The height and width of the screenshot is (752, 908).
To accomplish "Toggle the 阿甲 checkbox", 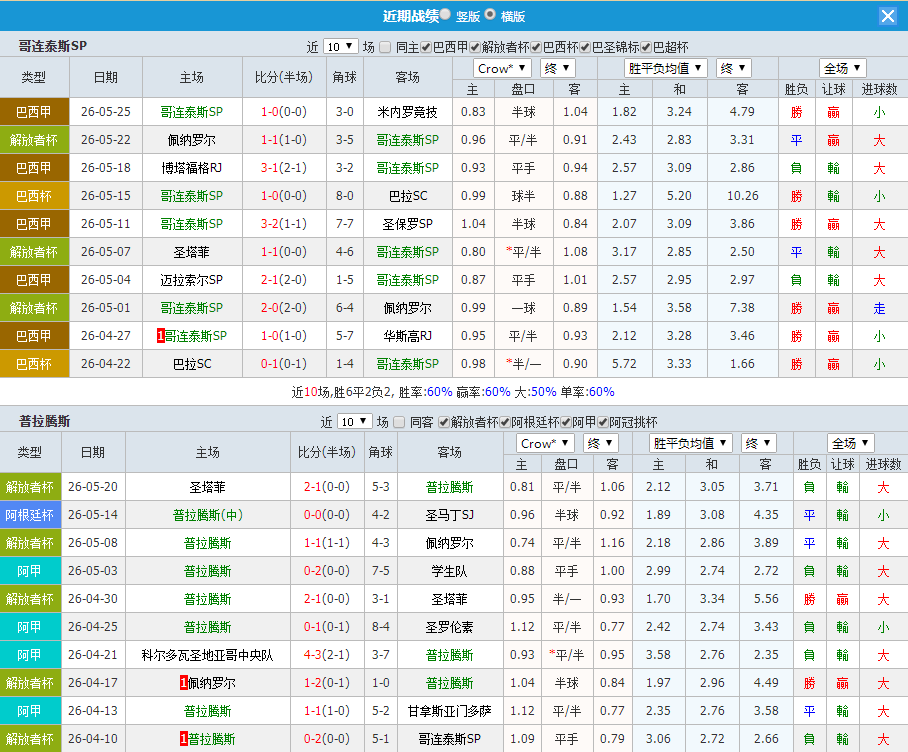I will tap(566, 422).
